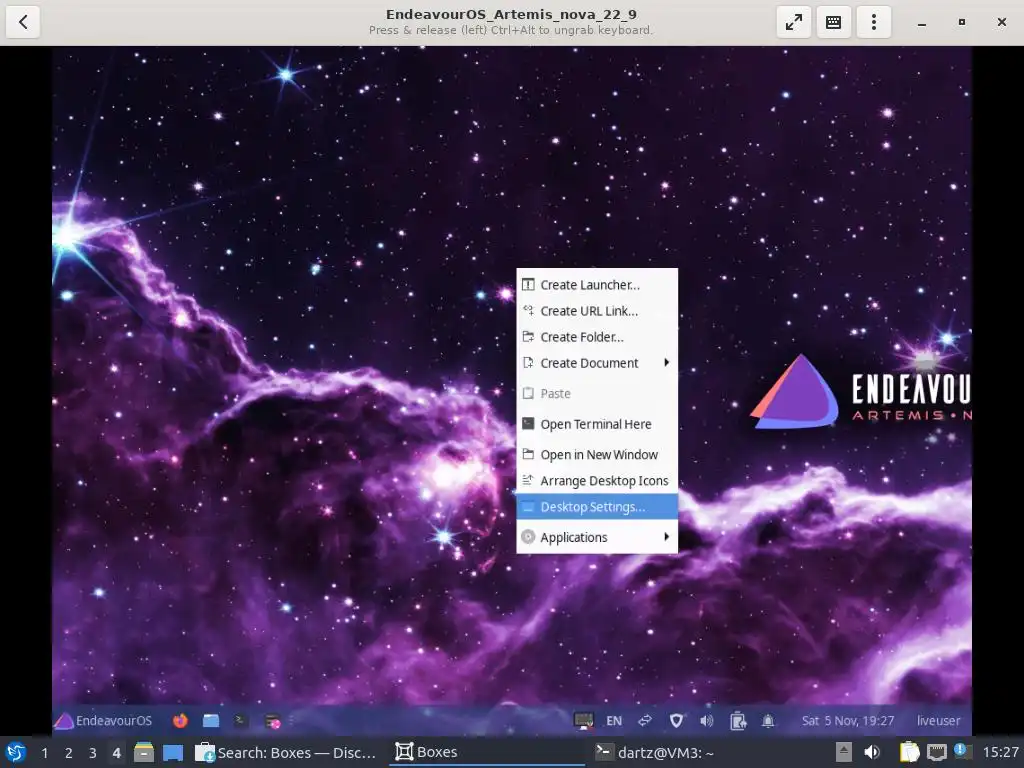Screen dimensions: 1024x768
Task: Open the liveuser session menu
Action: pos(938,721)
